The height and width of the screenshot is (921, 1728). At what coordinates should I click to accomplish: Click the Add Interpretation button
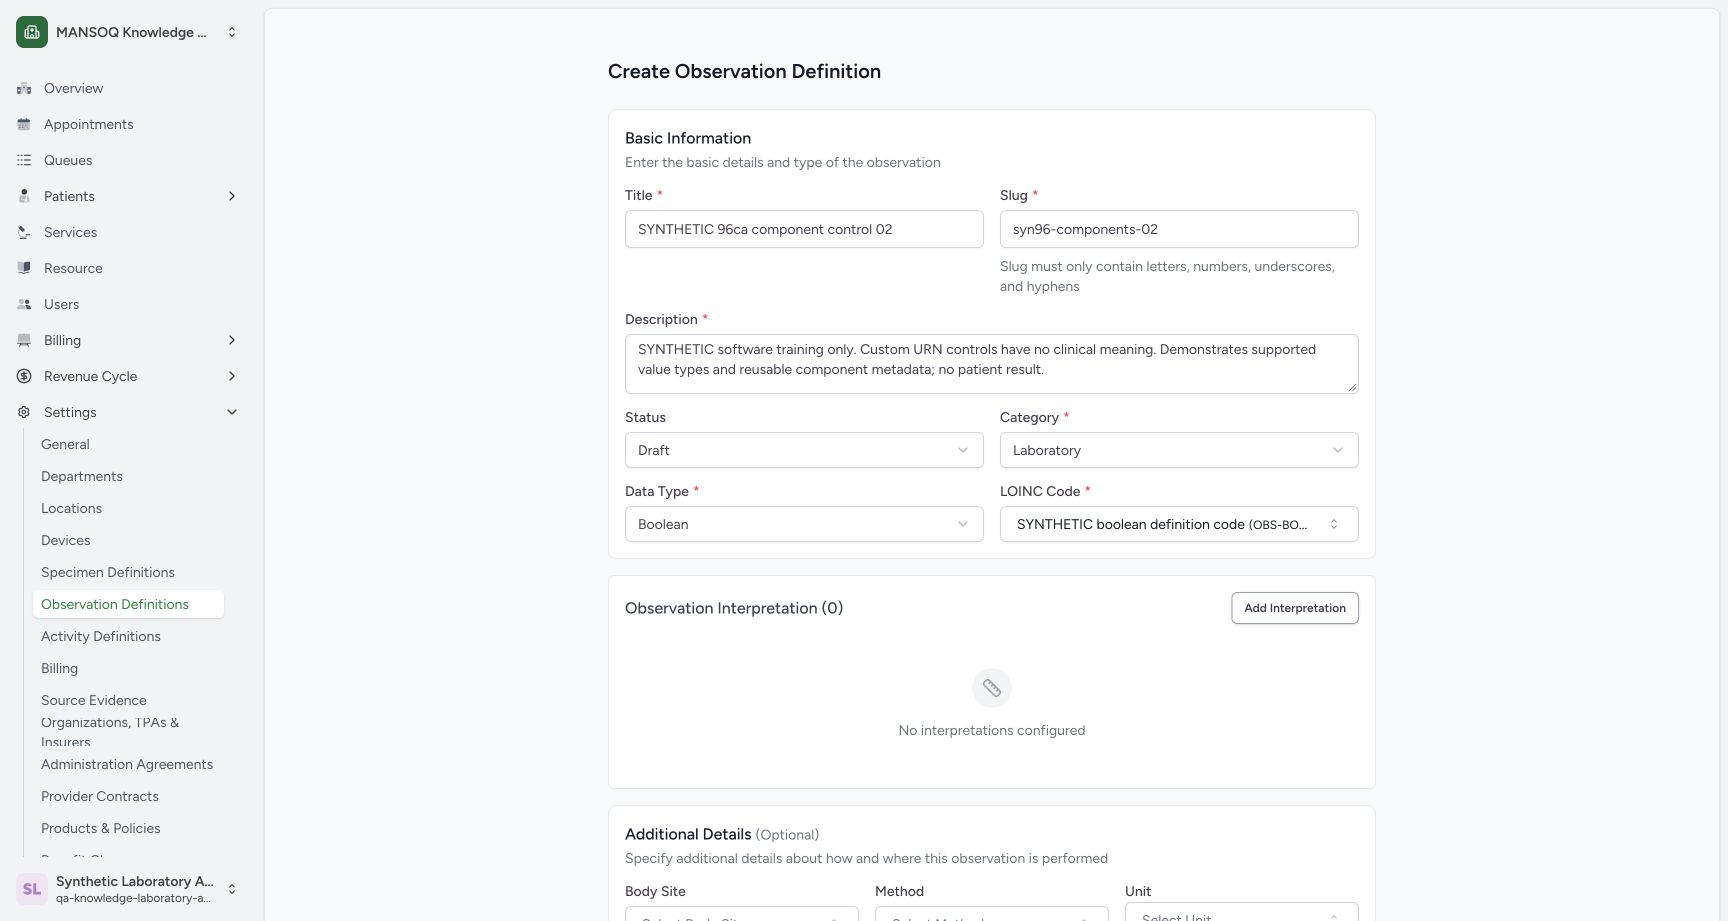click(1295, 608)
